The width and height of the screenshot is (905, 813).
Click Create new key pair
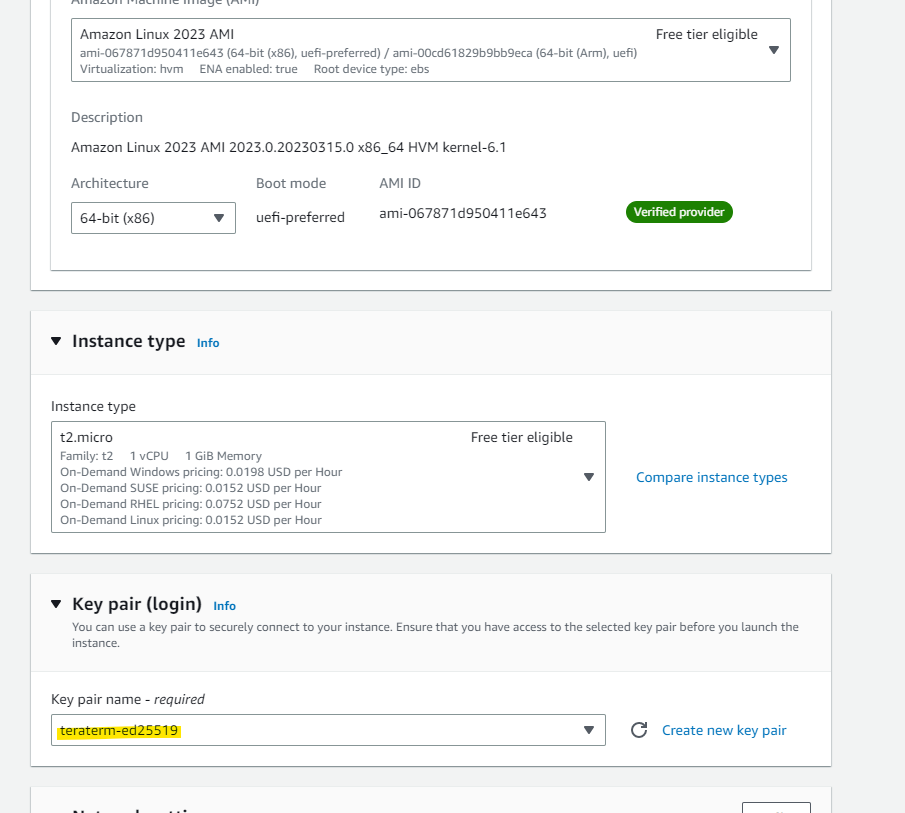coord(723,730)
